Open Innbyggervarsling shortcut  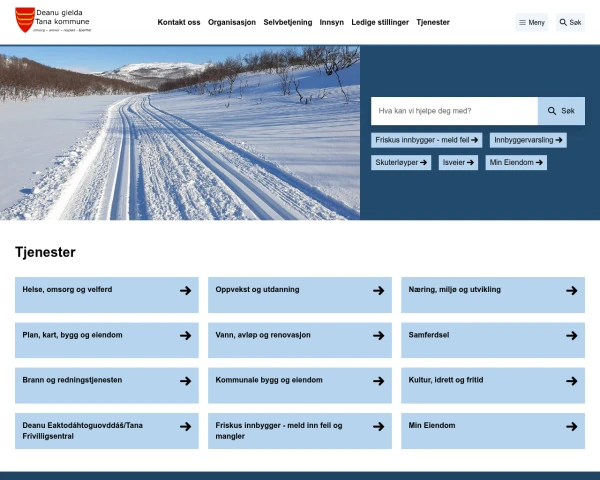pos(528,140)
